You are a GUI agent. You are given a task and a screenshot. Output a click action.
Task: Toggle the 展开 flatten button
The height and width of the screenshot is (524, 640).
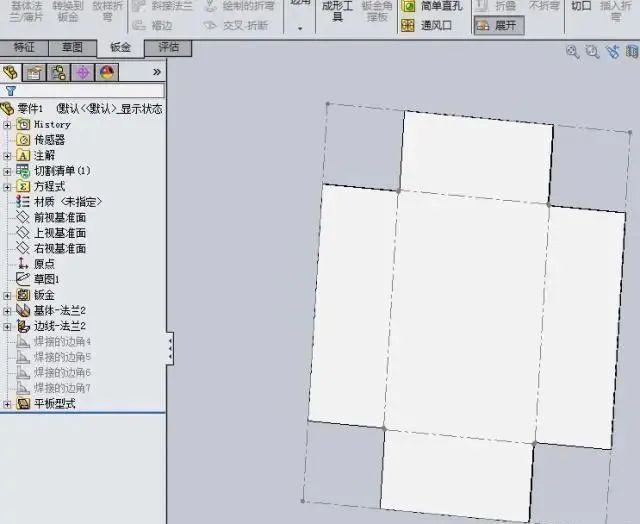click(x=499, y=26)
